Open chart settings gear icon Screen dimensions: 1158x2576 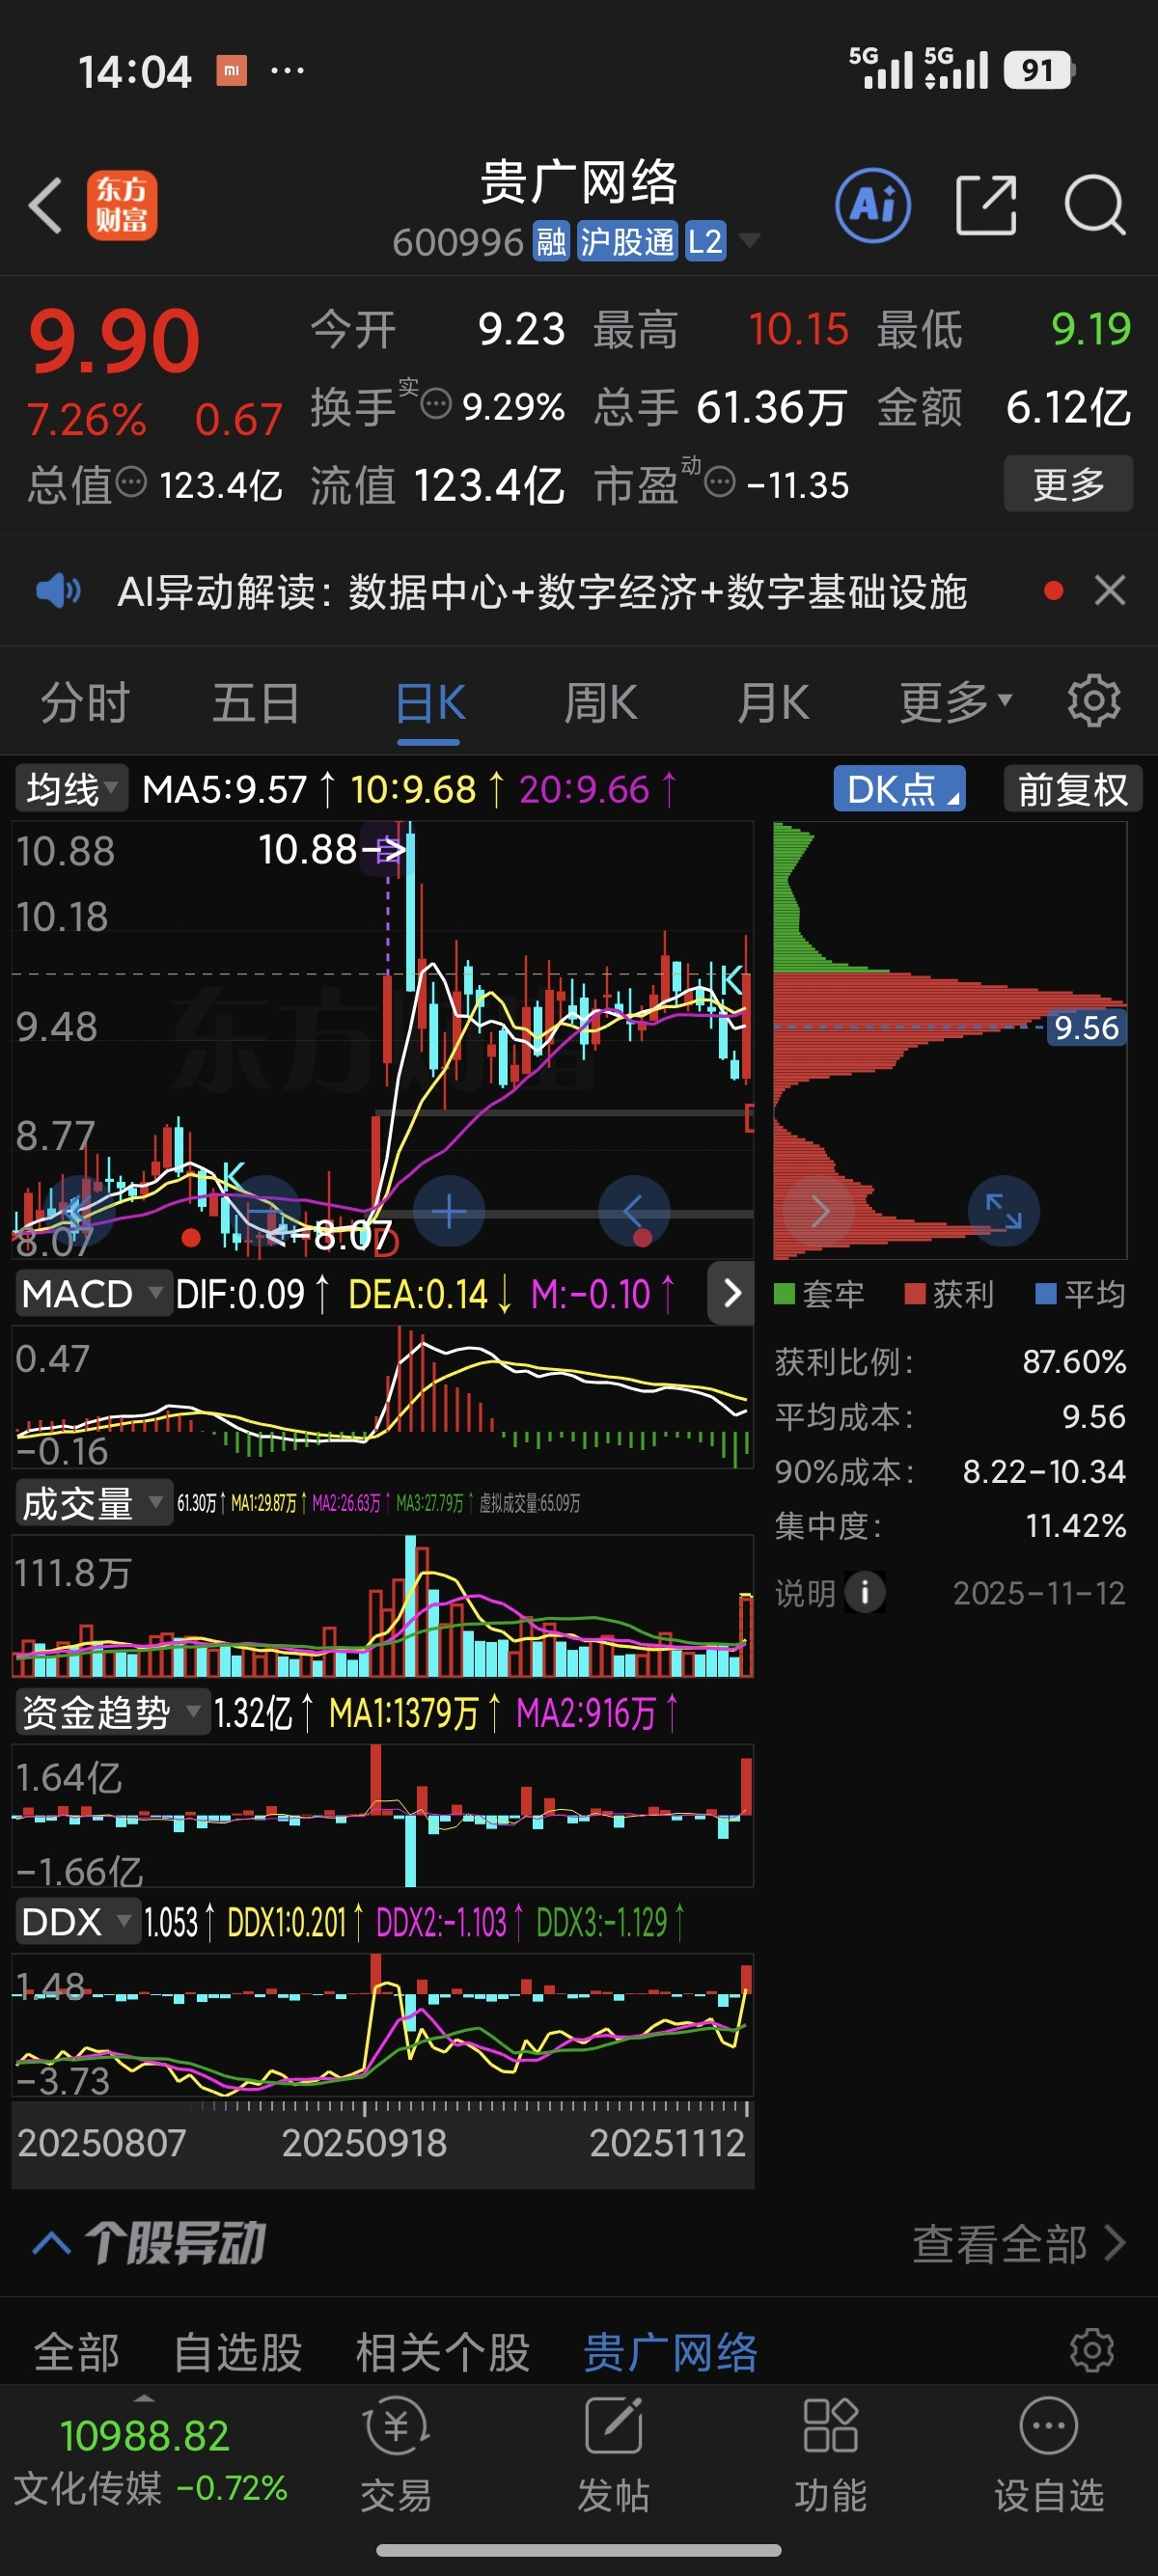(x=1094, y=701)
